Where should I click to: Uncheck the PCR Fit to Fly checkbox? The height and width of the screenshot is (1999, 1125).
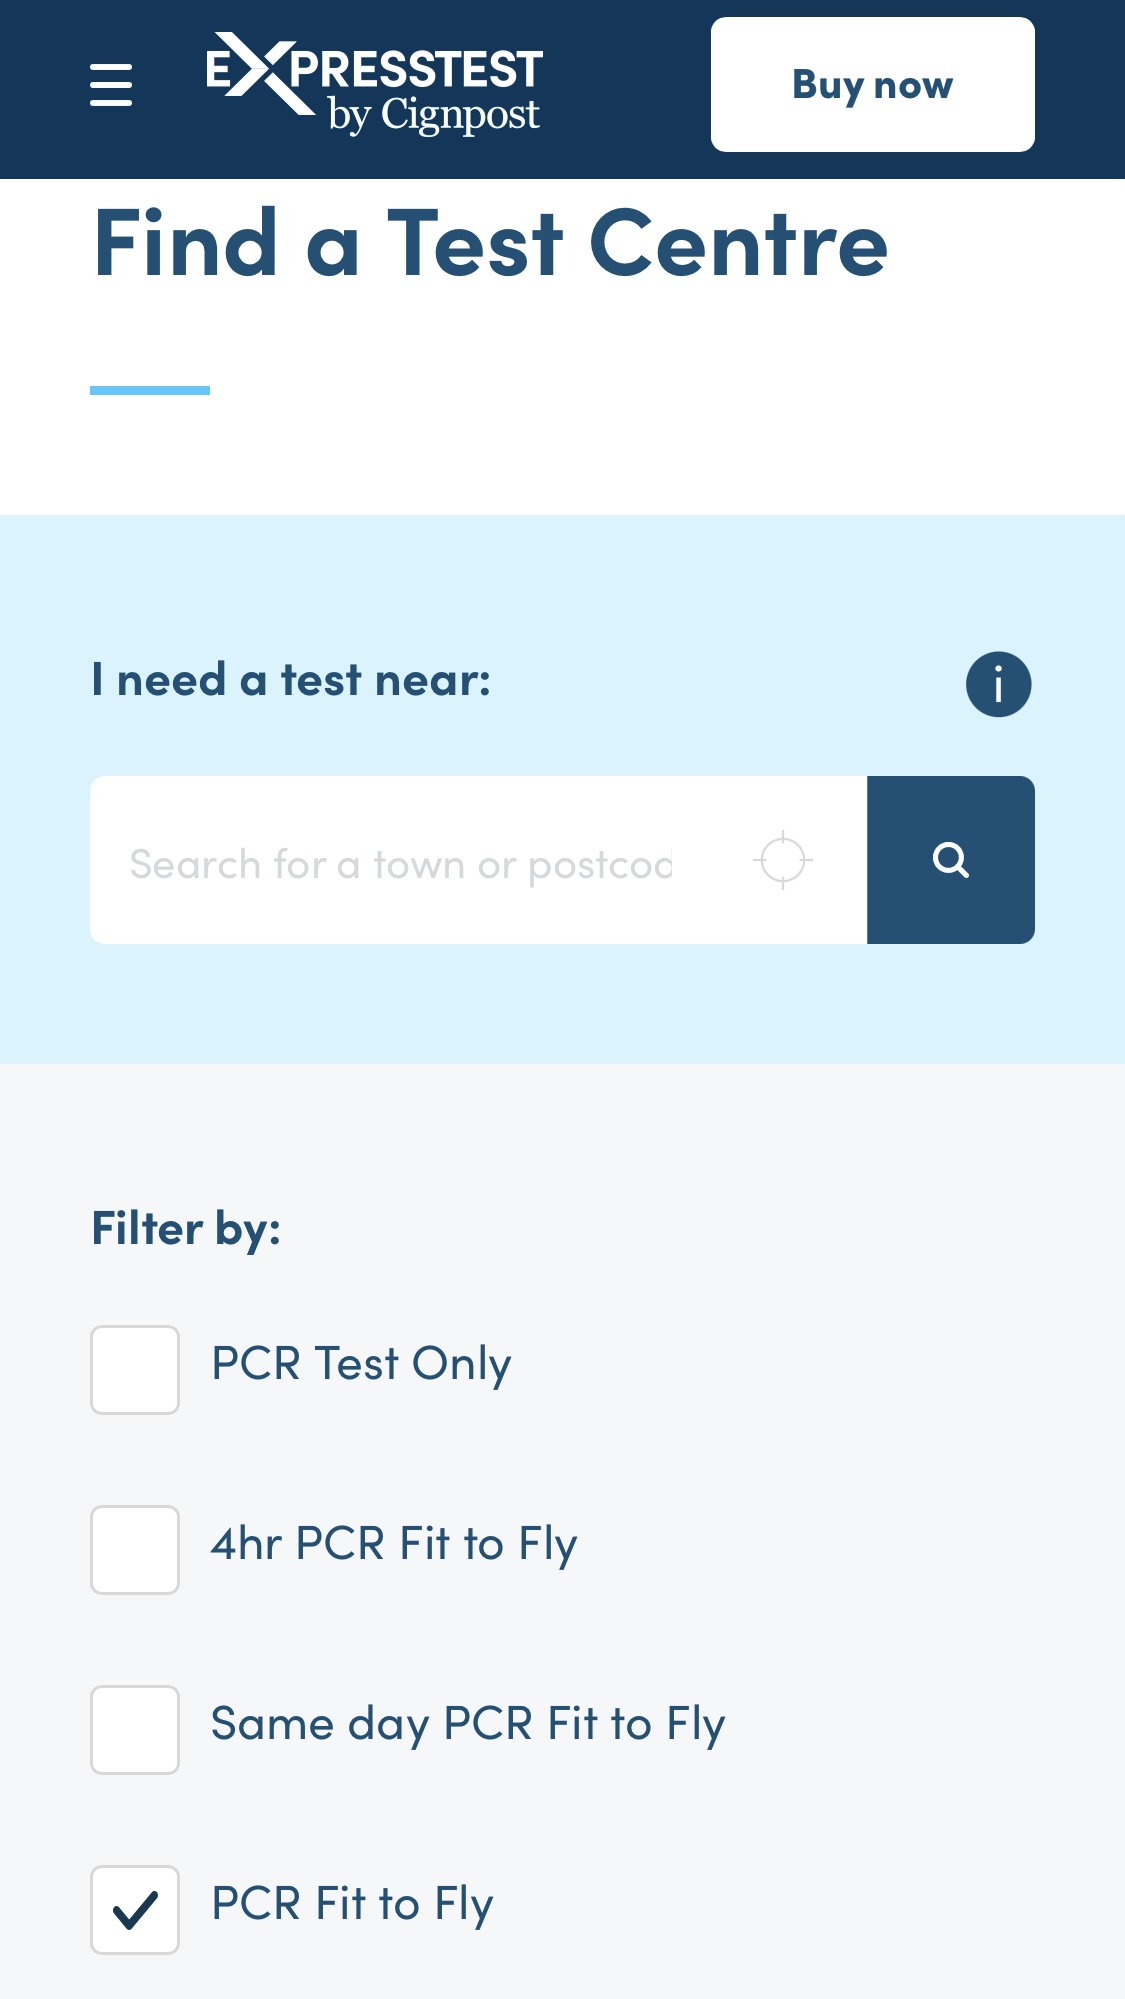click(x=135, y=1910)
